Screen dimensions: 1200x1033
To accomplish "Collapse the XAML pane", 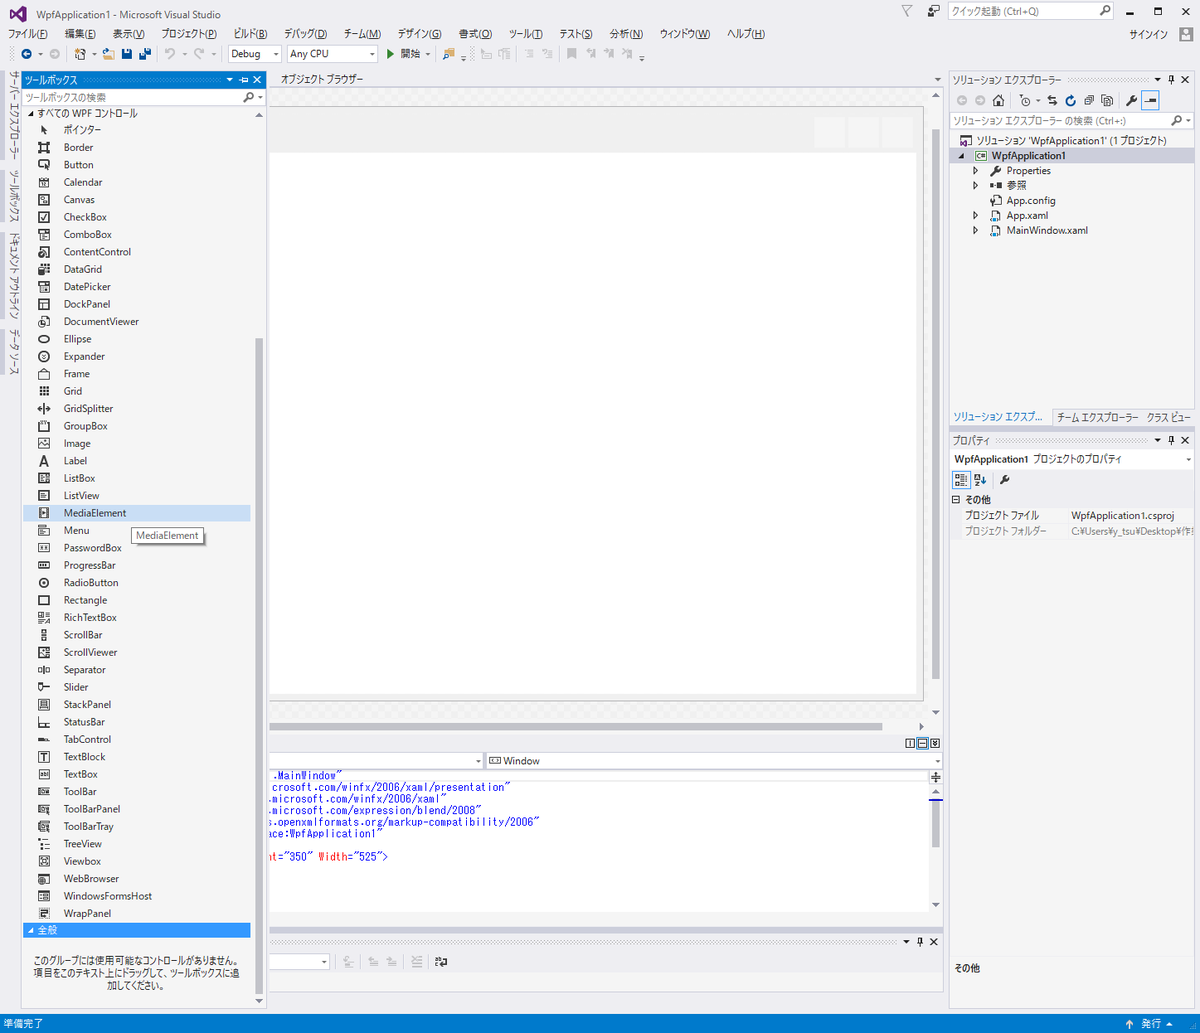I will 934,743.
